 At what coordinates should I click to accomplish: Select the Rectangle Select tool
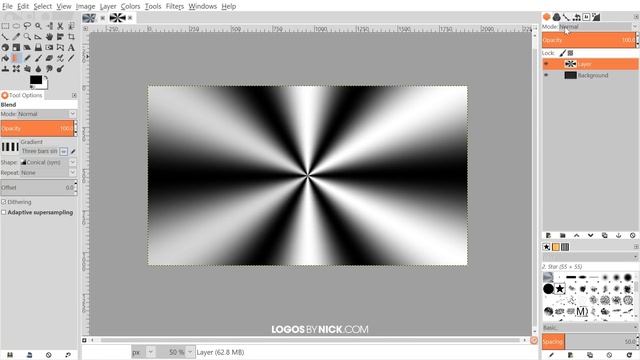click(x=5, y=26)
